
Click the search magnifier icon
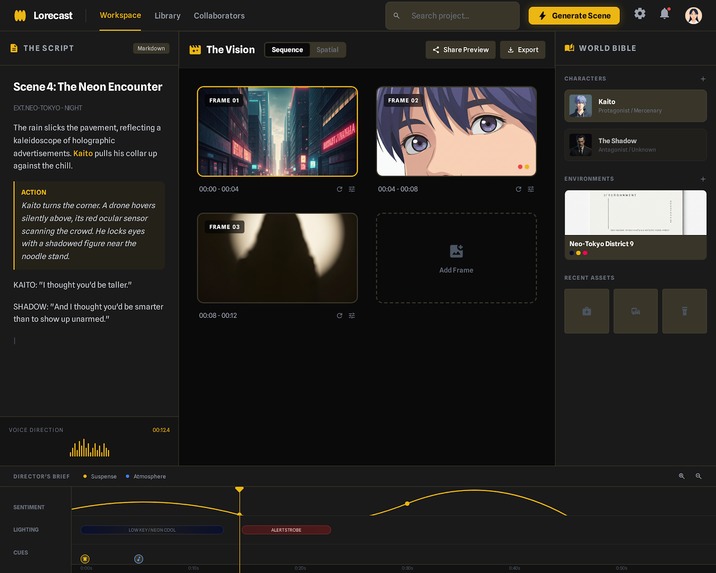tap(396, 16)
